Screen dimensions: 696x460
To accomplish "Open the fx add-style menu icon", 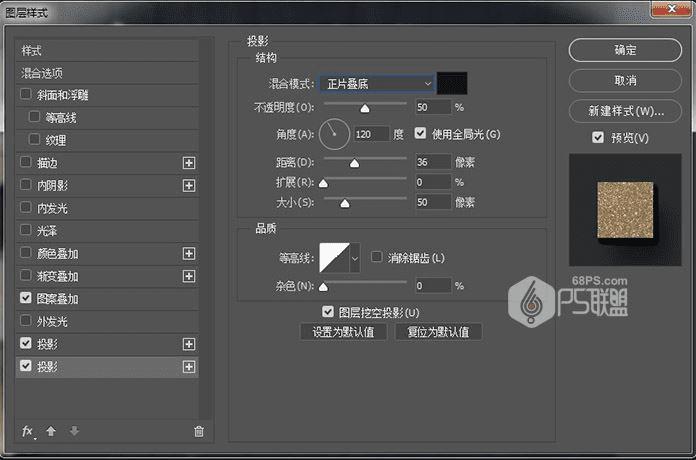I will click(28, 431).
